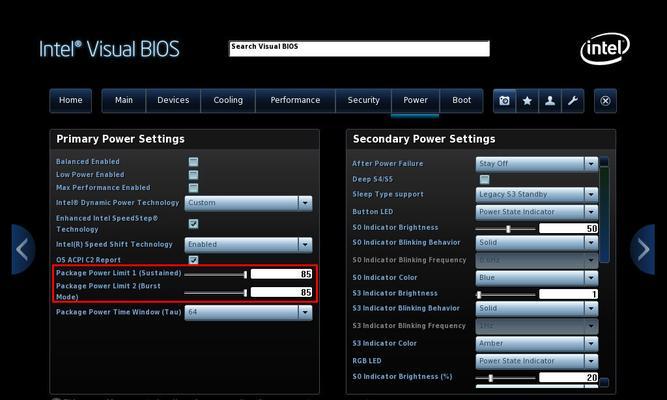Click Secondary Power Settings heading
The image size is (667, 400).
[x=424, y=139]
